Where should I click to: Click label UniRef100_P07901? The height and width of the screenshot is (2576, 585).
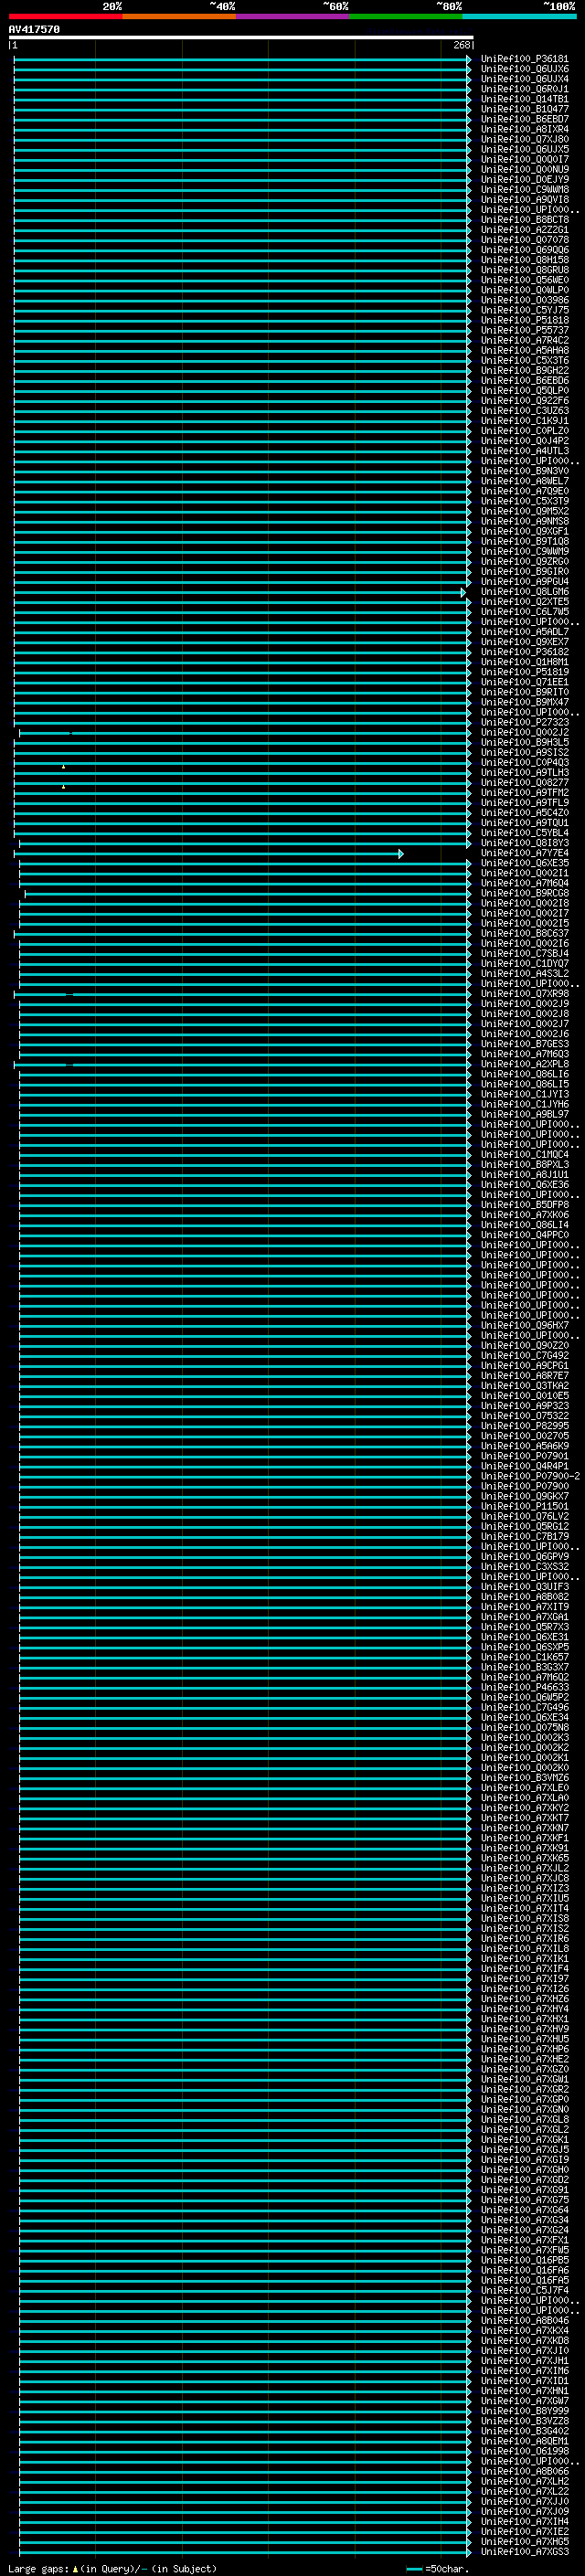(x=525, y=1456)
